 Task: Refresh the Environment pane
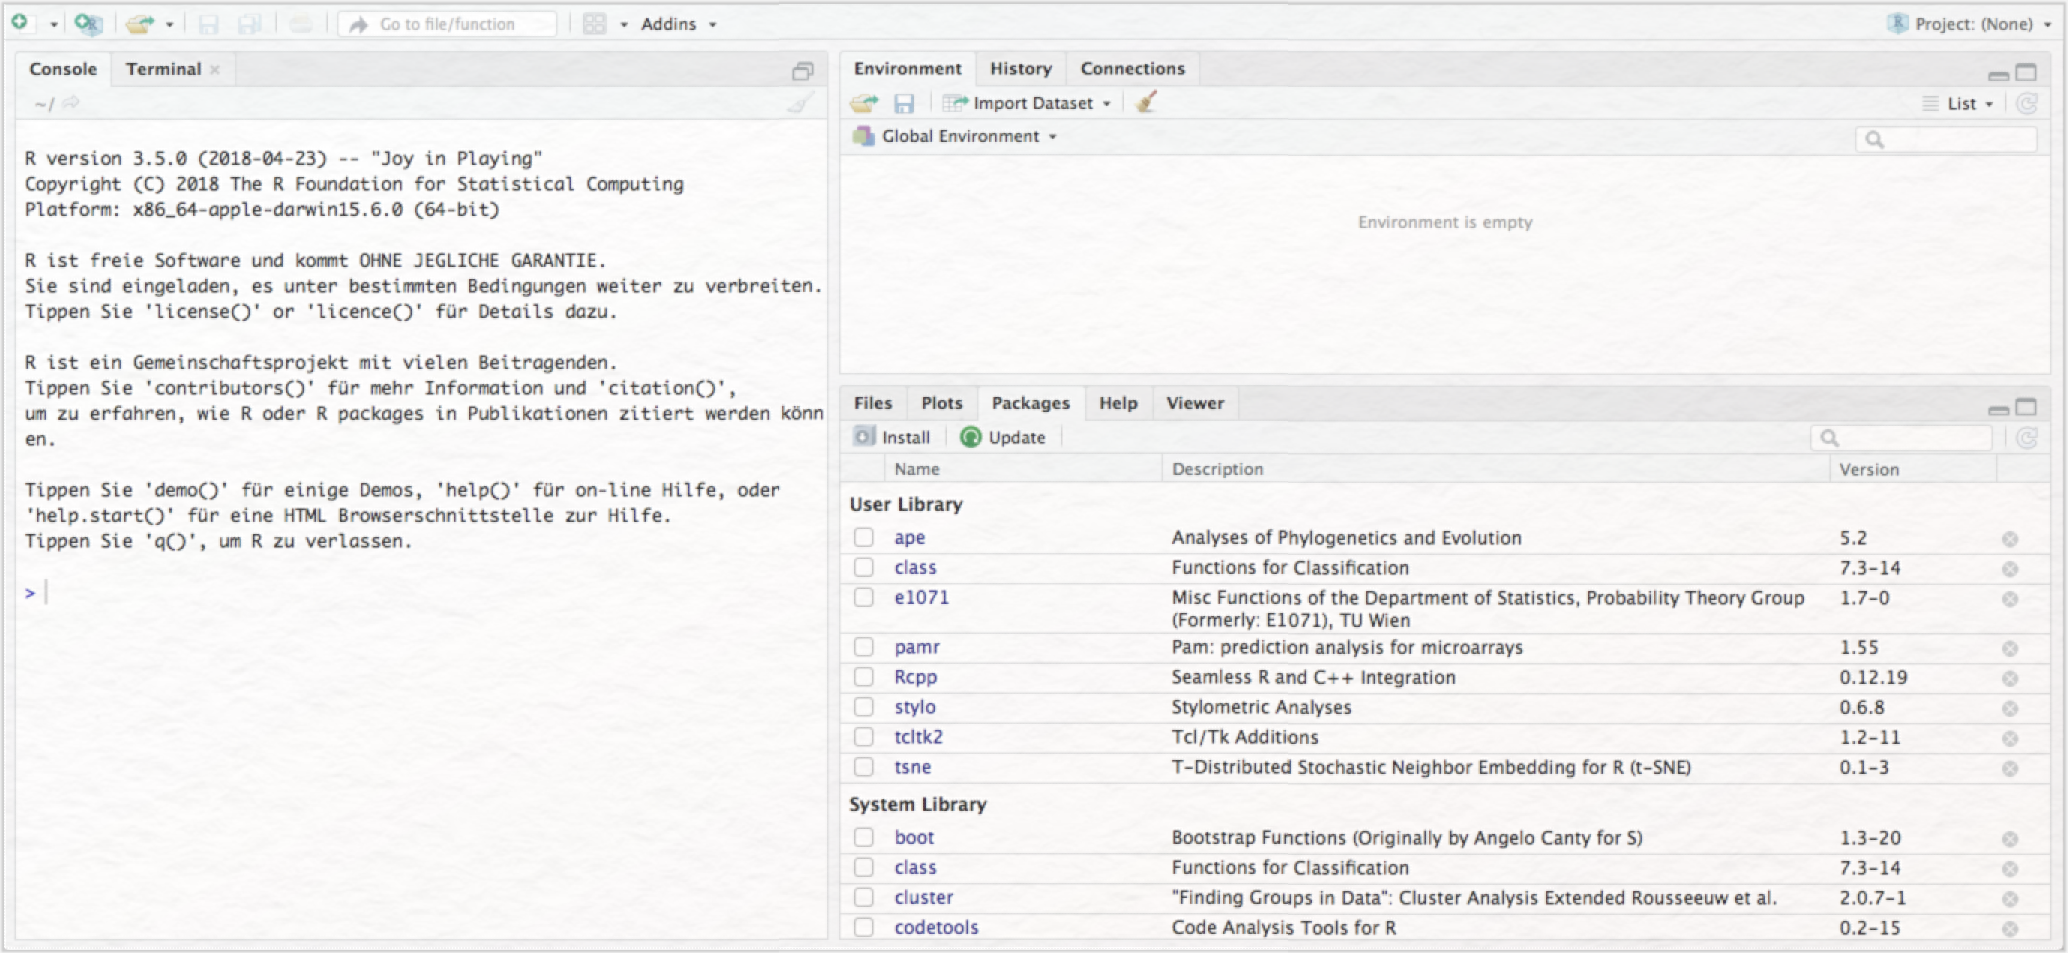[2027, 103]
